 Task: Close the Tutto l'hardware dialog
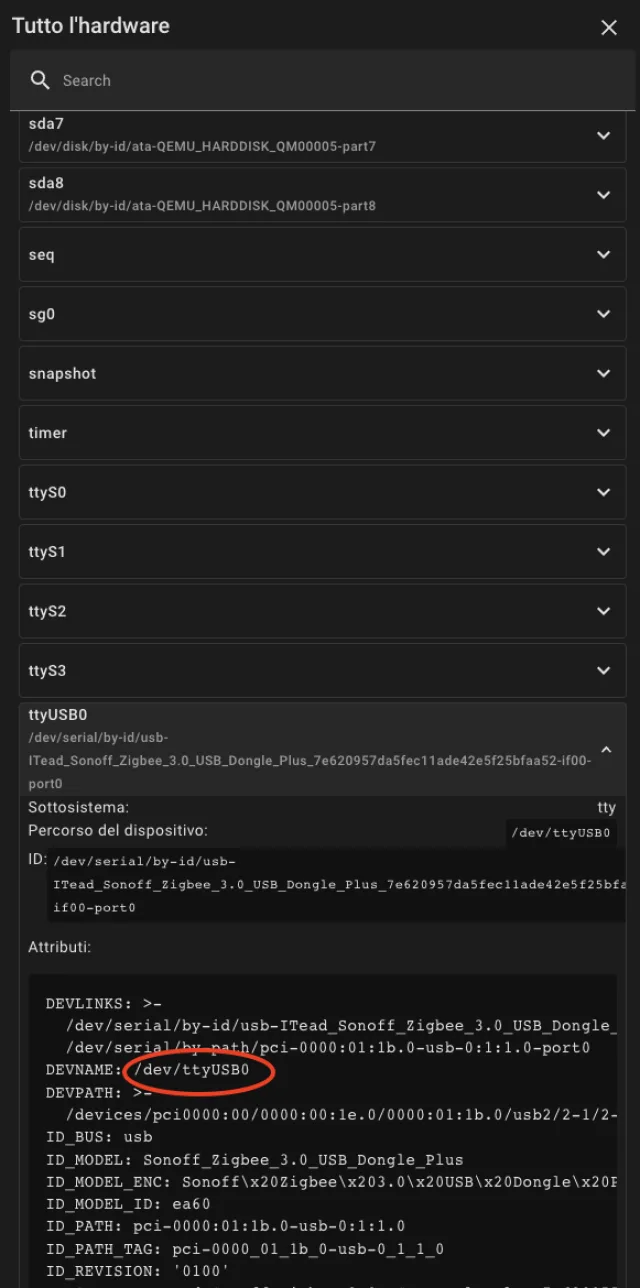pos(609,28)
